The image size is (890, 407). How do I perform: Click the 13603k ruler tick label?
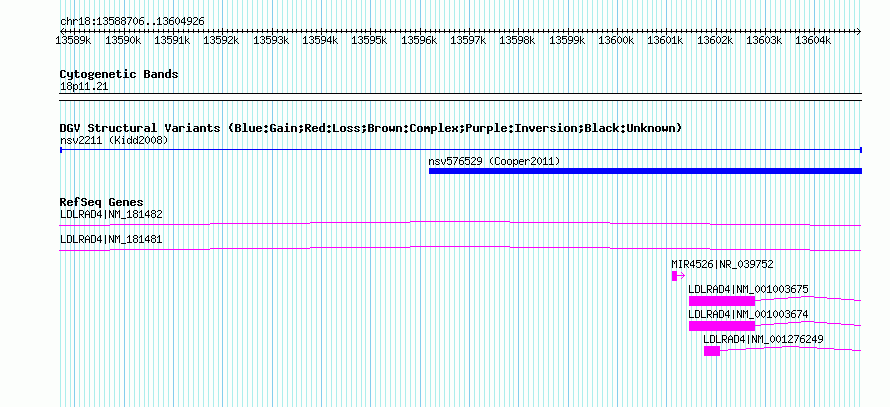point(763,40)
